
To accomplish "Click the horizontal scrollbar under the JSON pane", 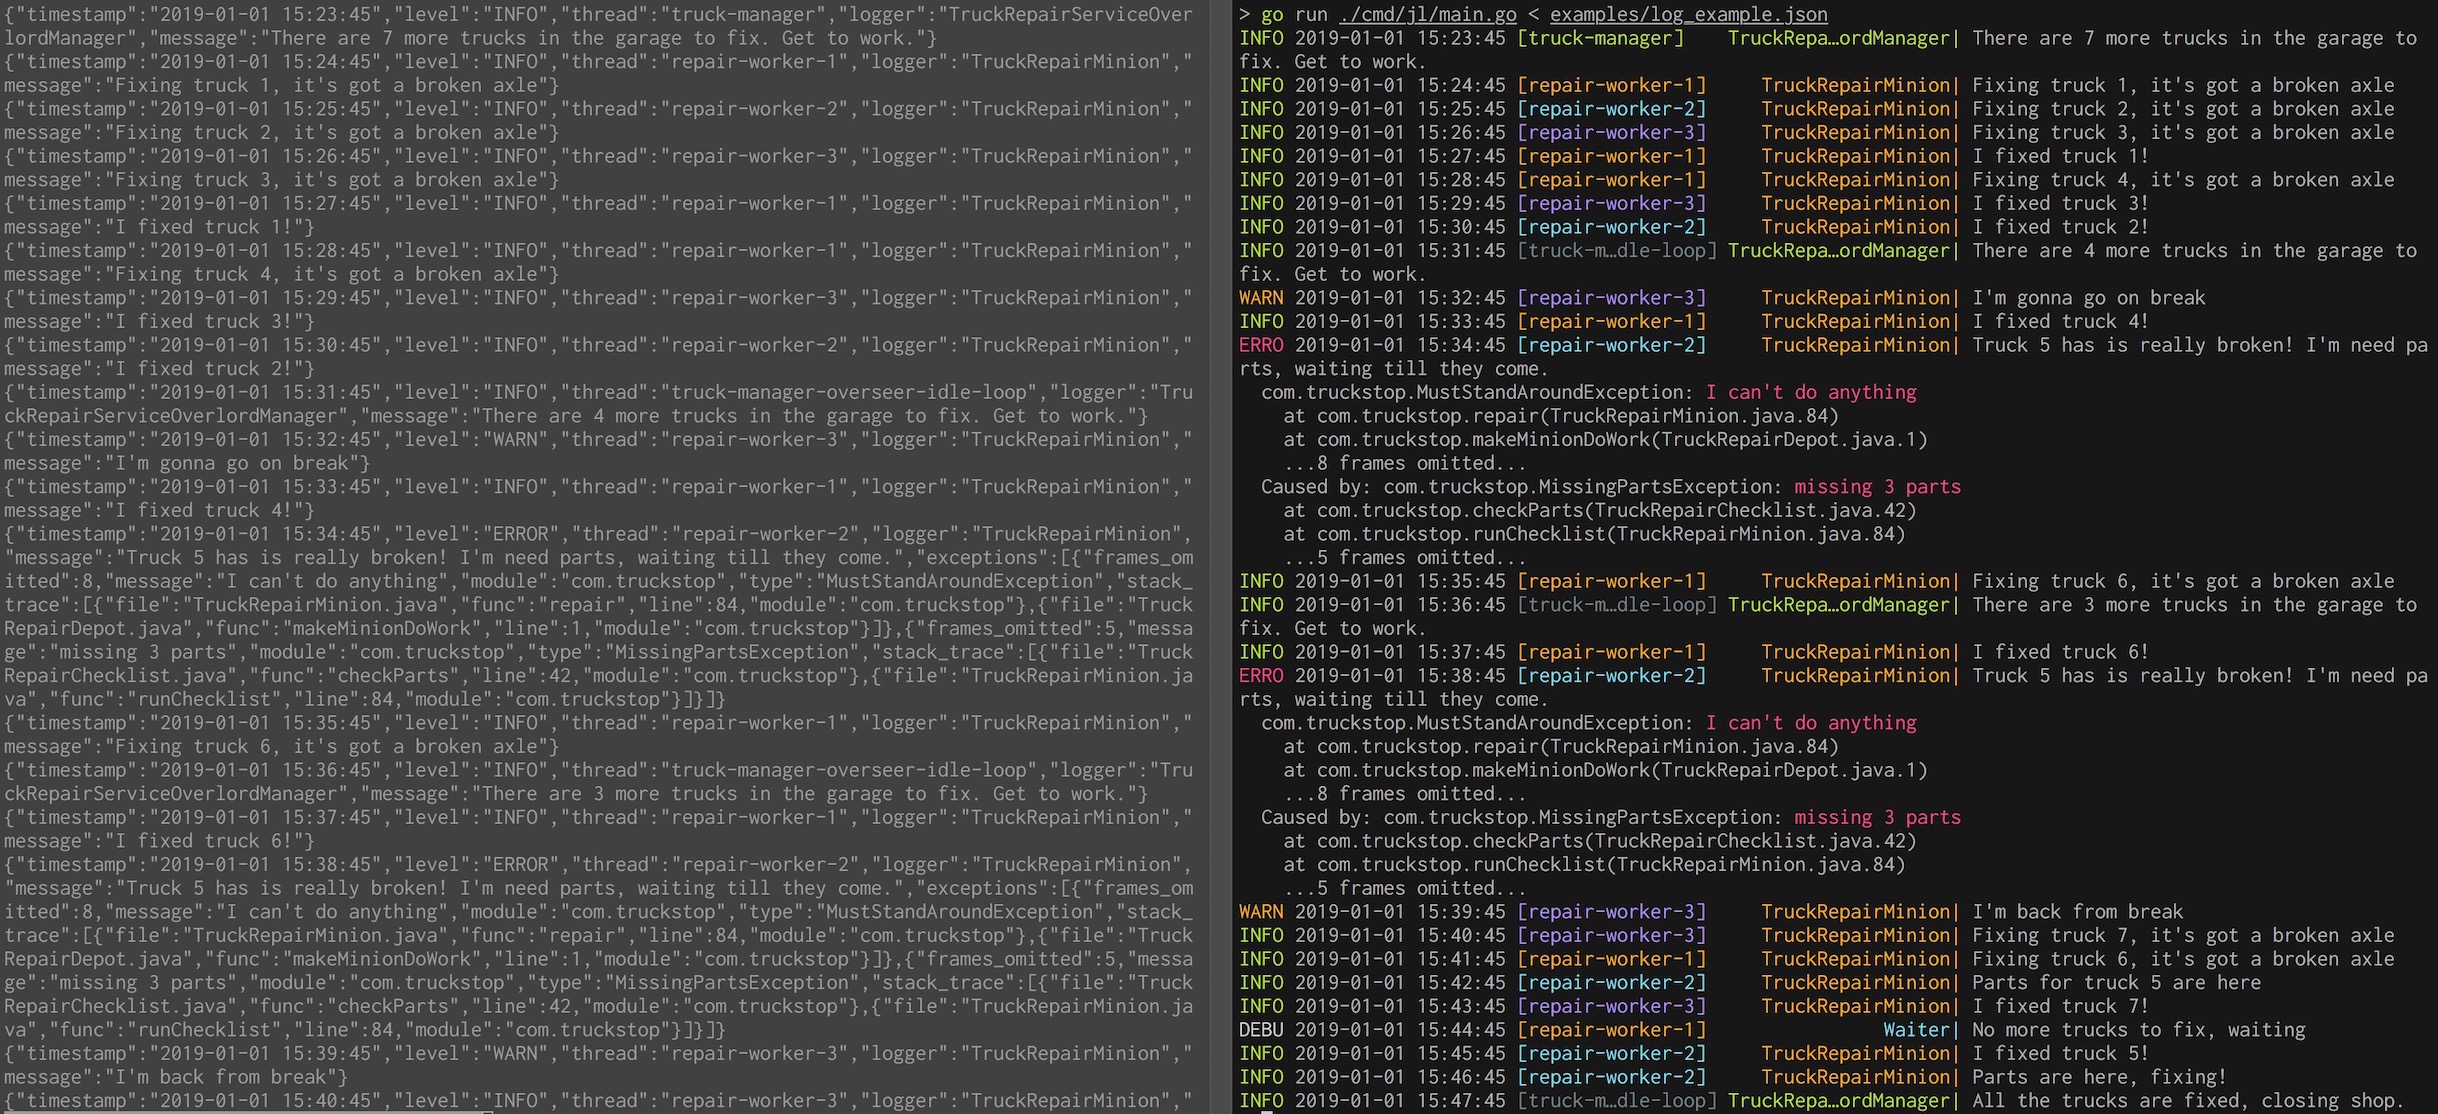I will [247, 1111].
